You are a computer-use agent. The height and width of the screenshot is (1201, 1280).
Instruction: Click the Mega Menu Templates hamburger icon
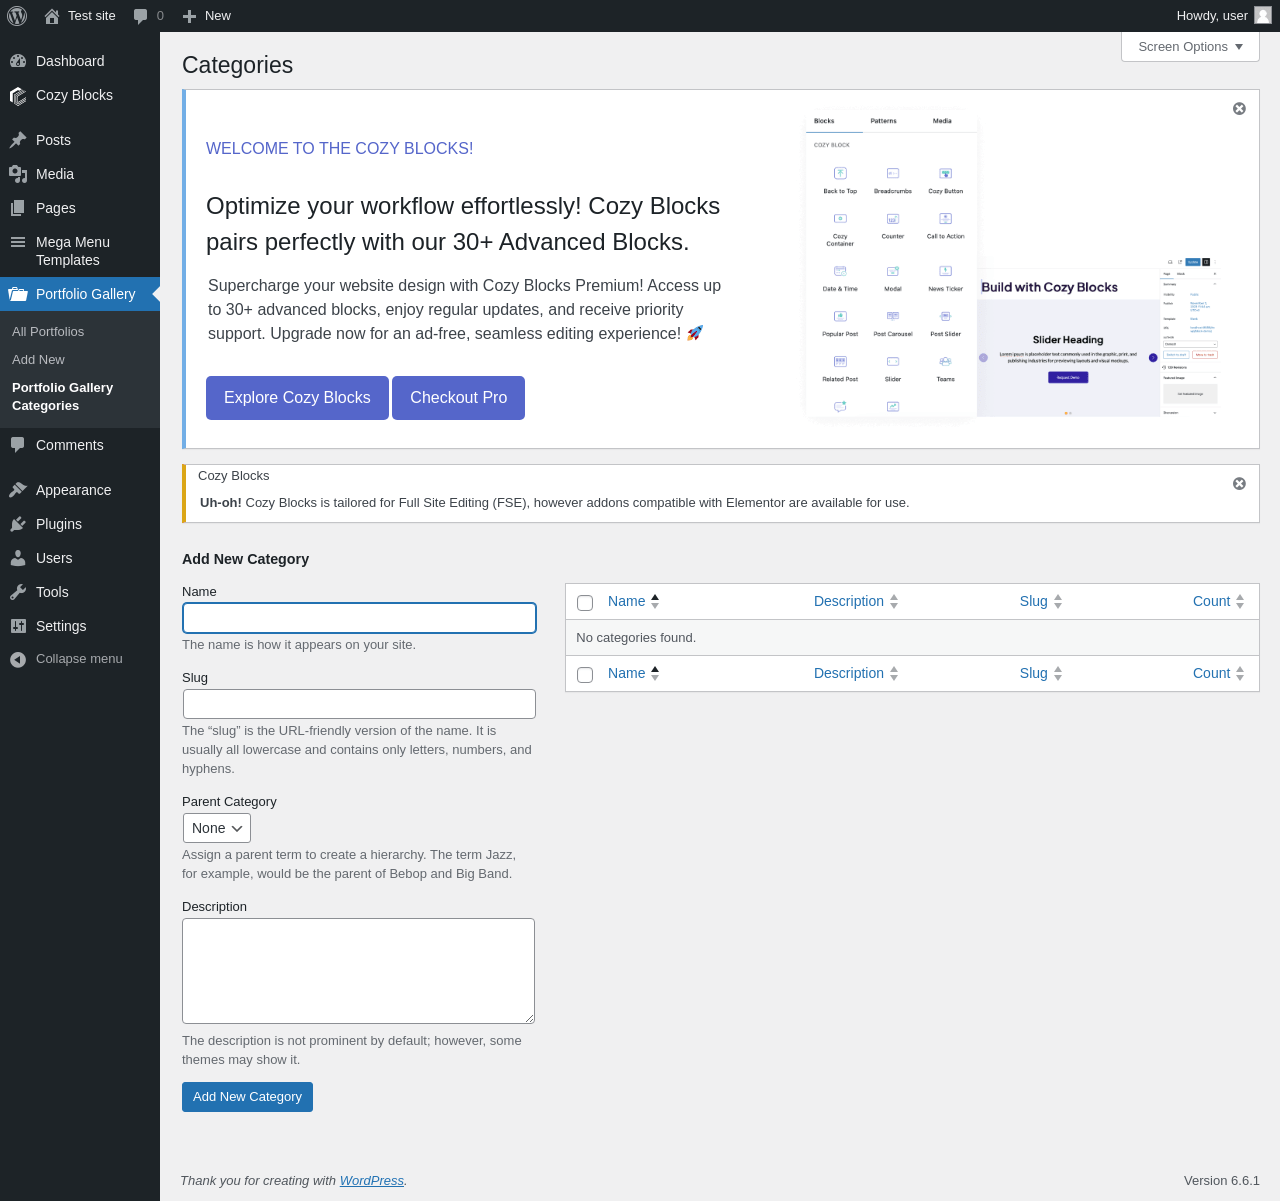coord(18,242)
